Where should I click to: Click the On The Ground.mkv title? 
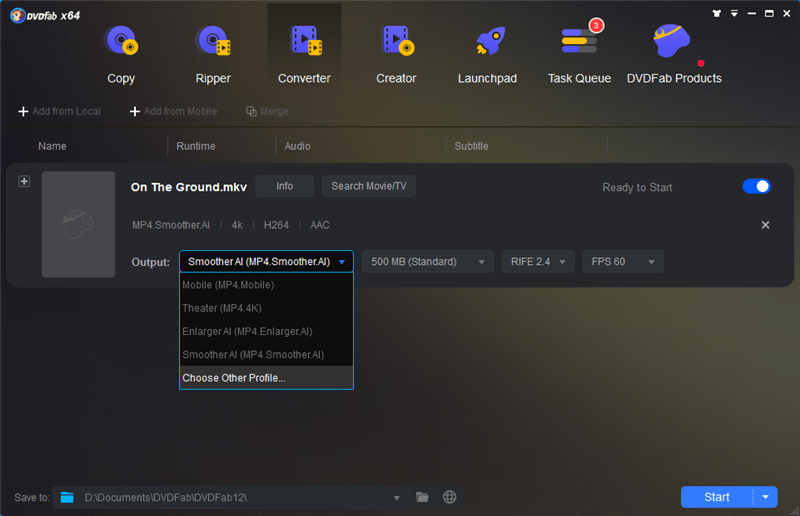tap(189, 187)
